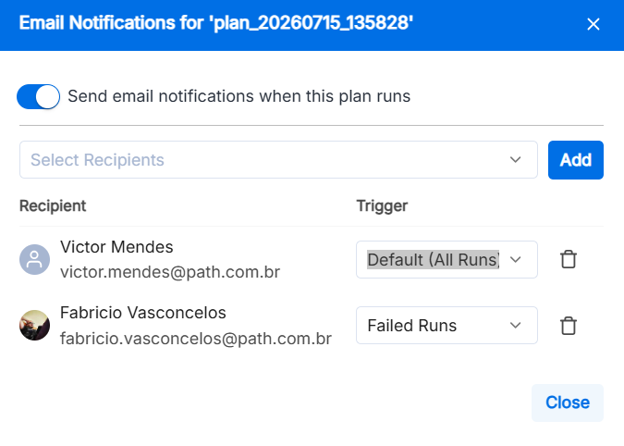This screenshot has width=624, height=446.
Task: Select the name Victor Mendes in the list
Action: (117, 247)
